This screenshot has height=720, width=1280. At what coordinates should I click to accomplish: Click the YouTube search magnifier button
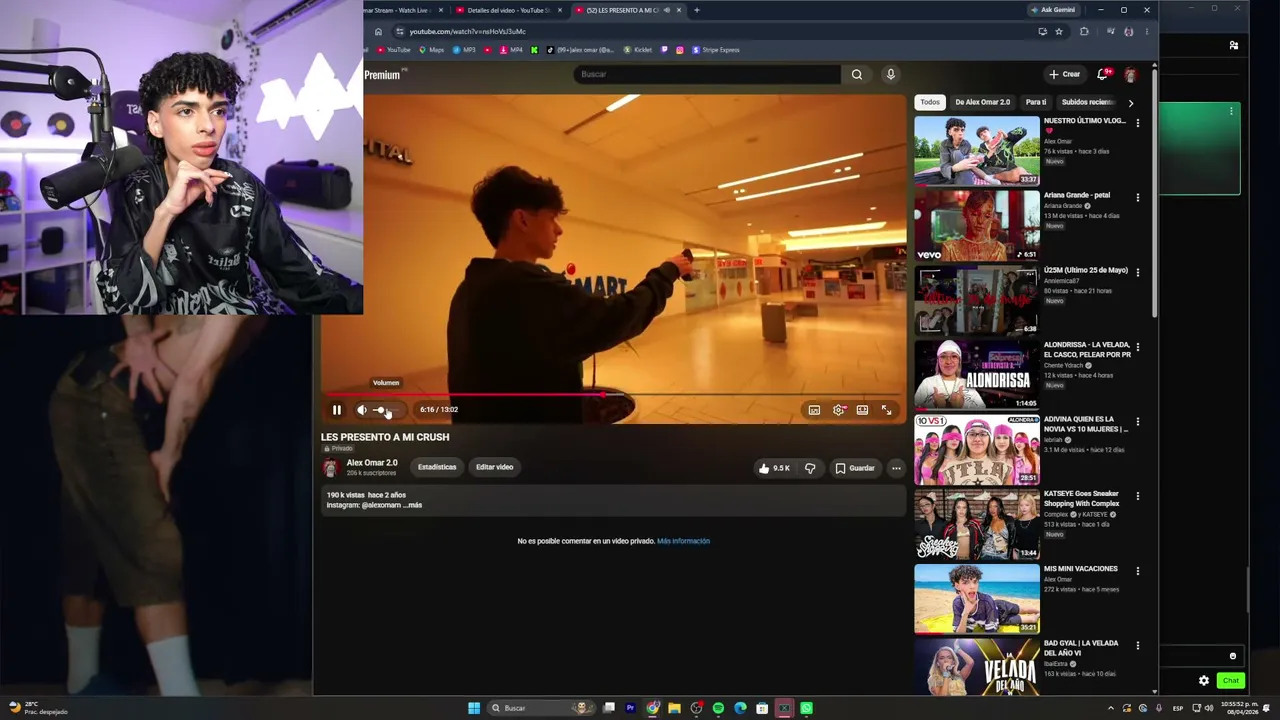(857, 74)
